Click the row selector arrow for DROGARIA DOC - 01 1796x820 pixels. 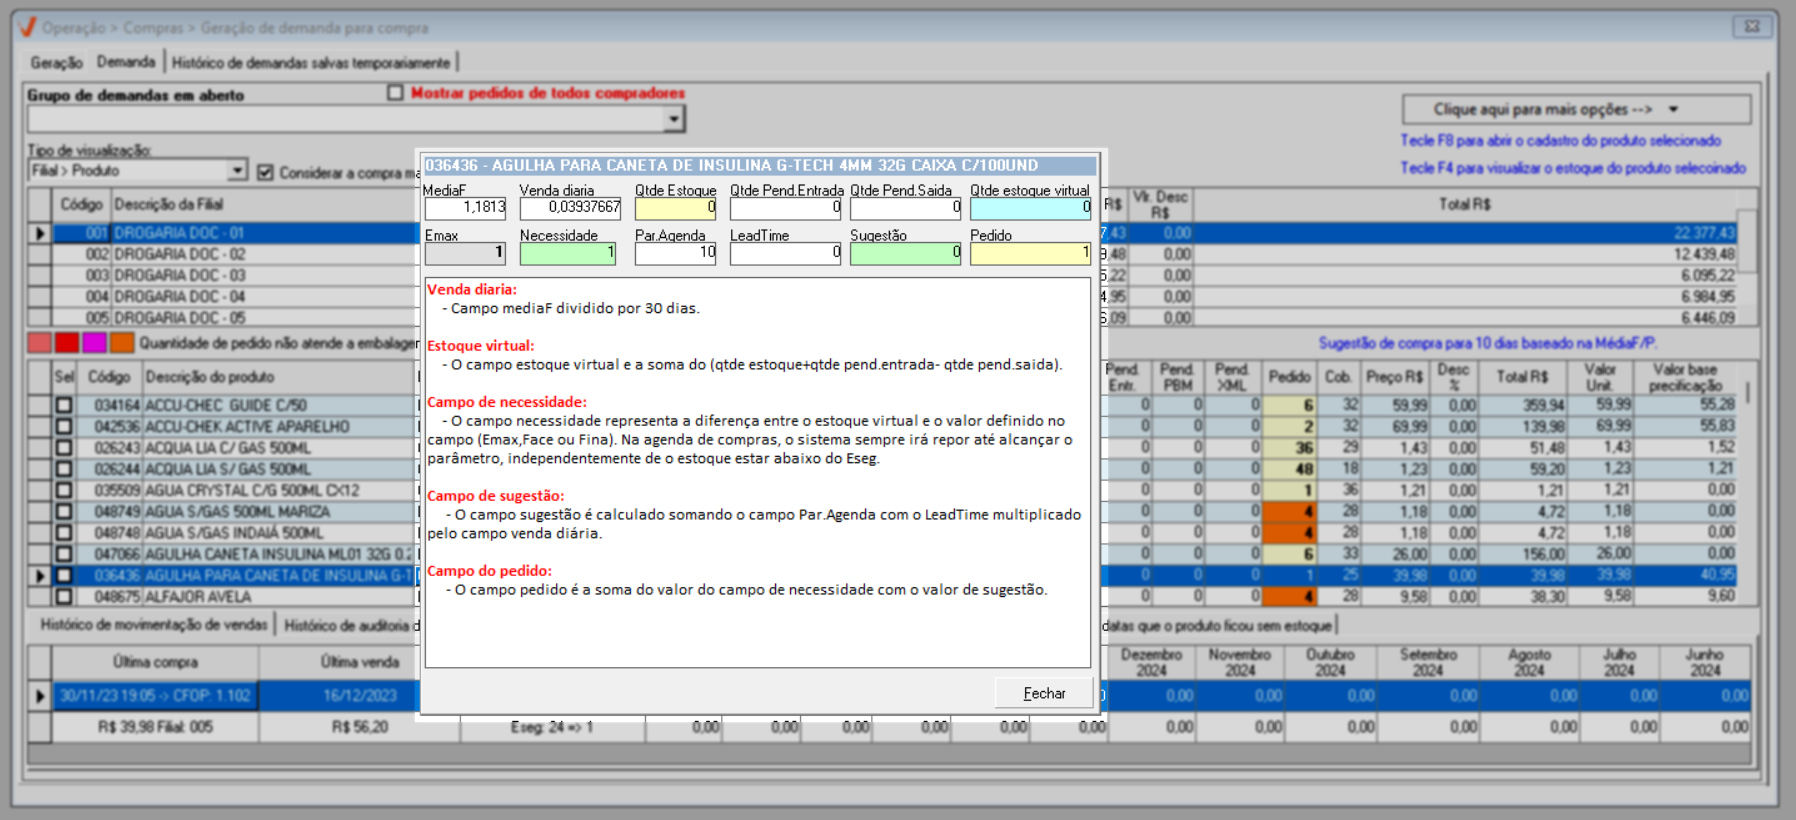40,233
